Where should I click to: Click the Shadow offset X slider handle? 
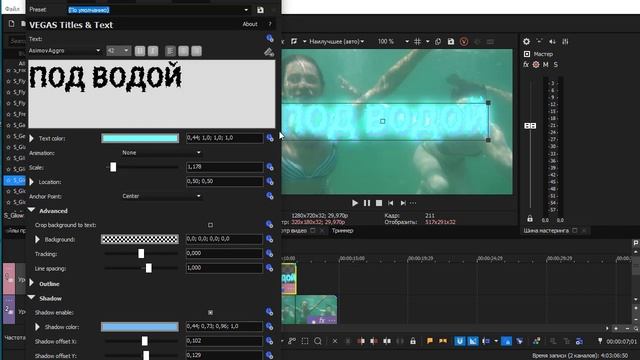(x=144, y=341)
